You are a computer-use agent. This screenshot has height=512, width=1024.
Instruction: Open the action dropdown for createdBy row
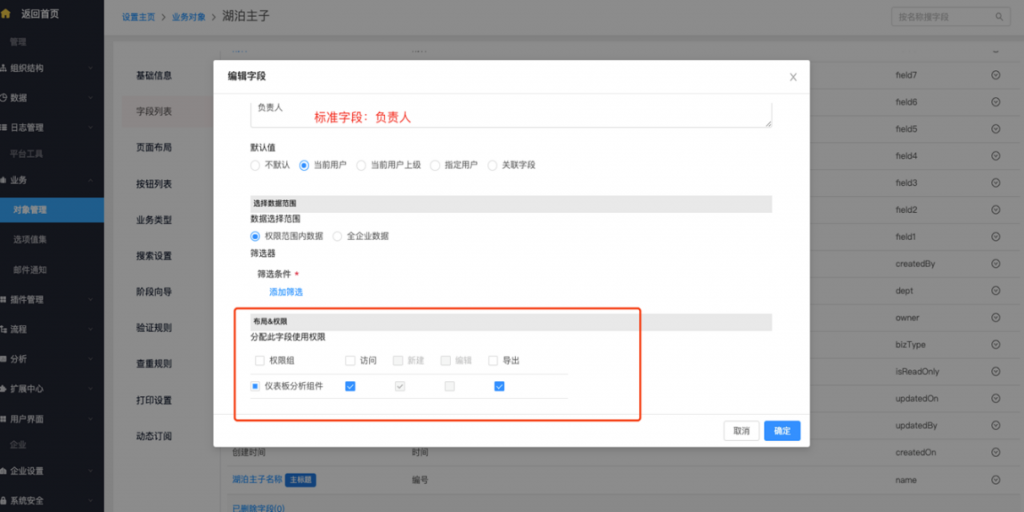pyautogui.click(x=995, y=264)
